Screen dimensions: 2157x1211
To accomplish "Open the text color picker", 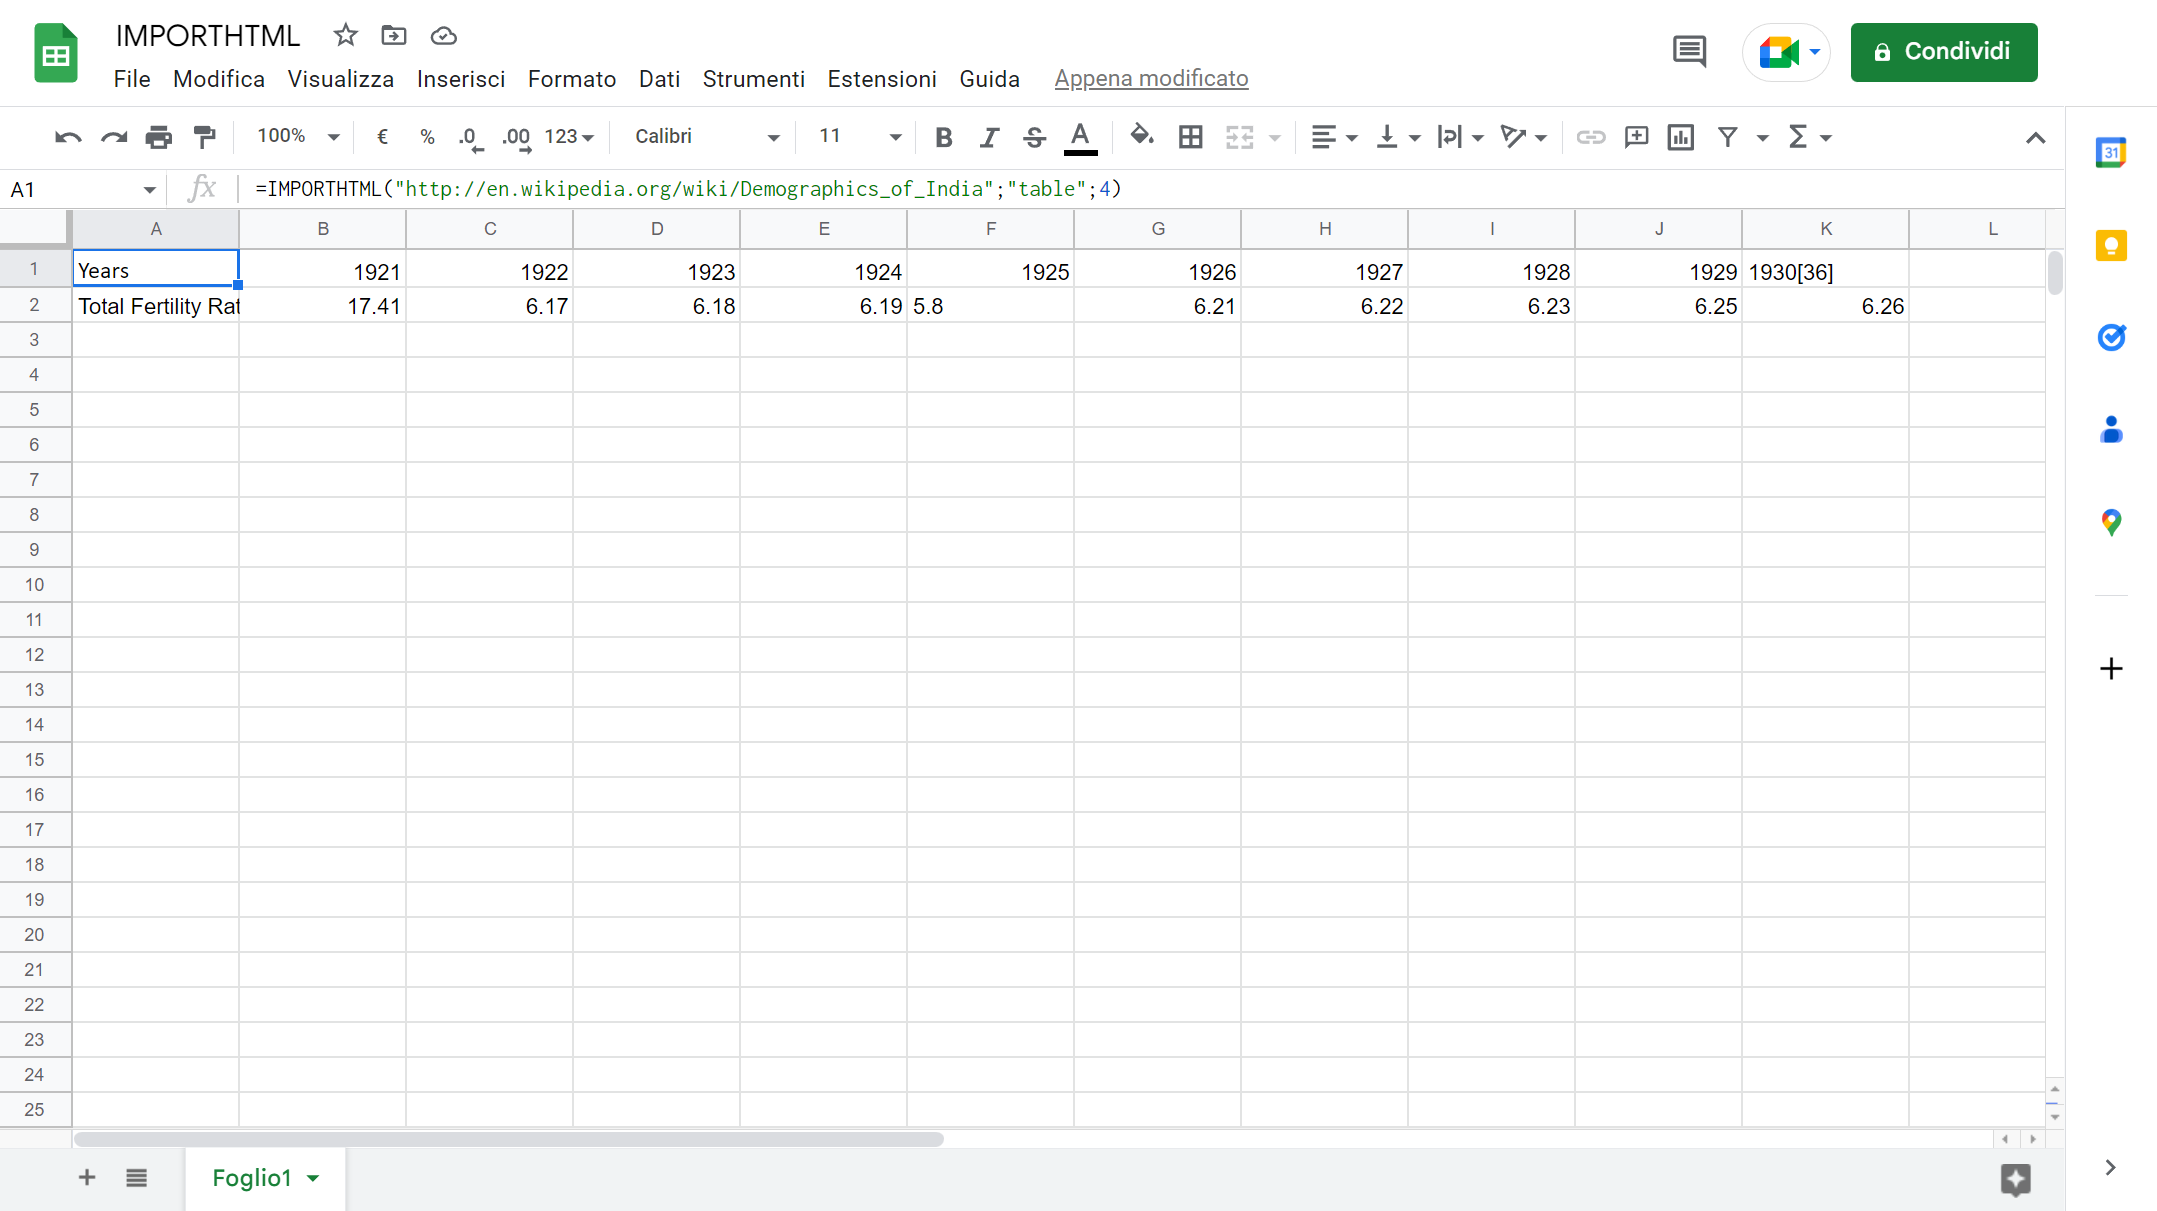I will (1080, 137).
